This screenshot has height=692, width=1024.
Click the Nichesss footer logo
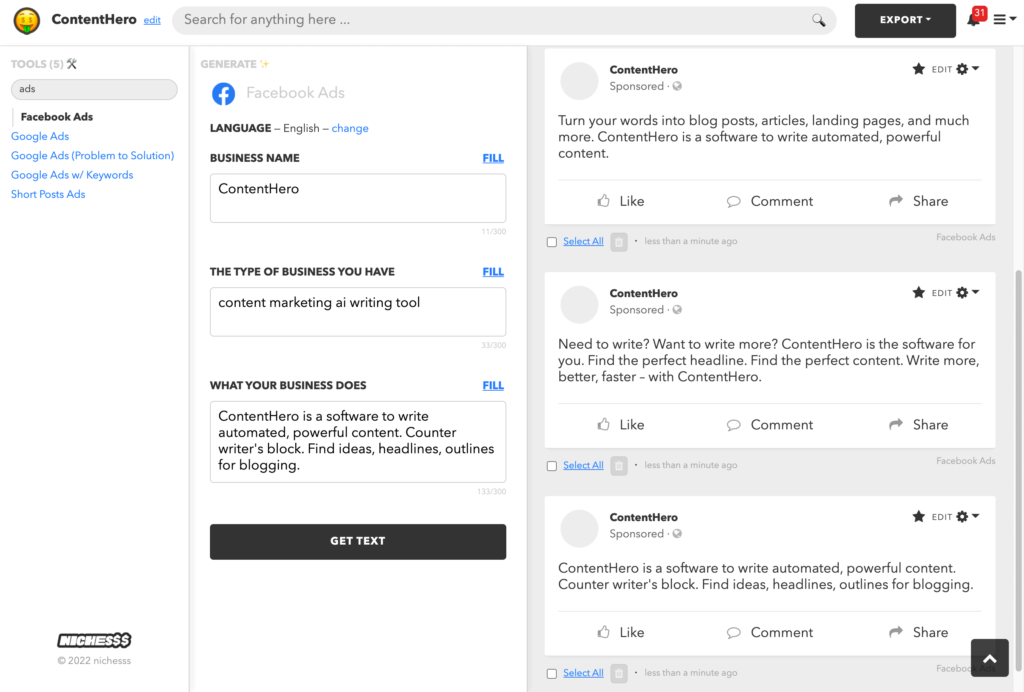94,640
